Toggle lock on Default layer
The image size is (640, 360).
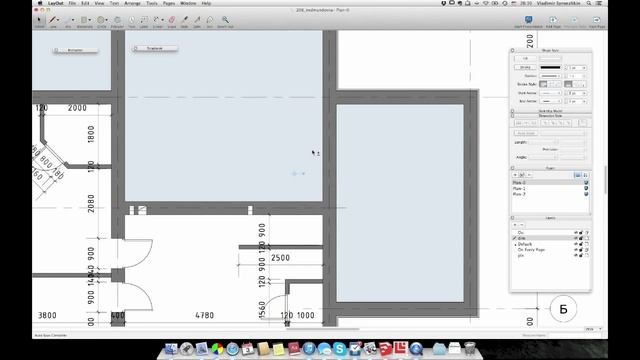pyautogui.click(x=581, y=244)
